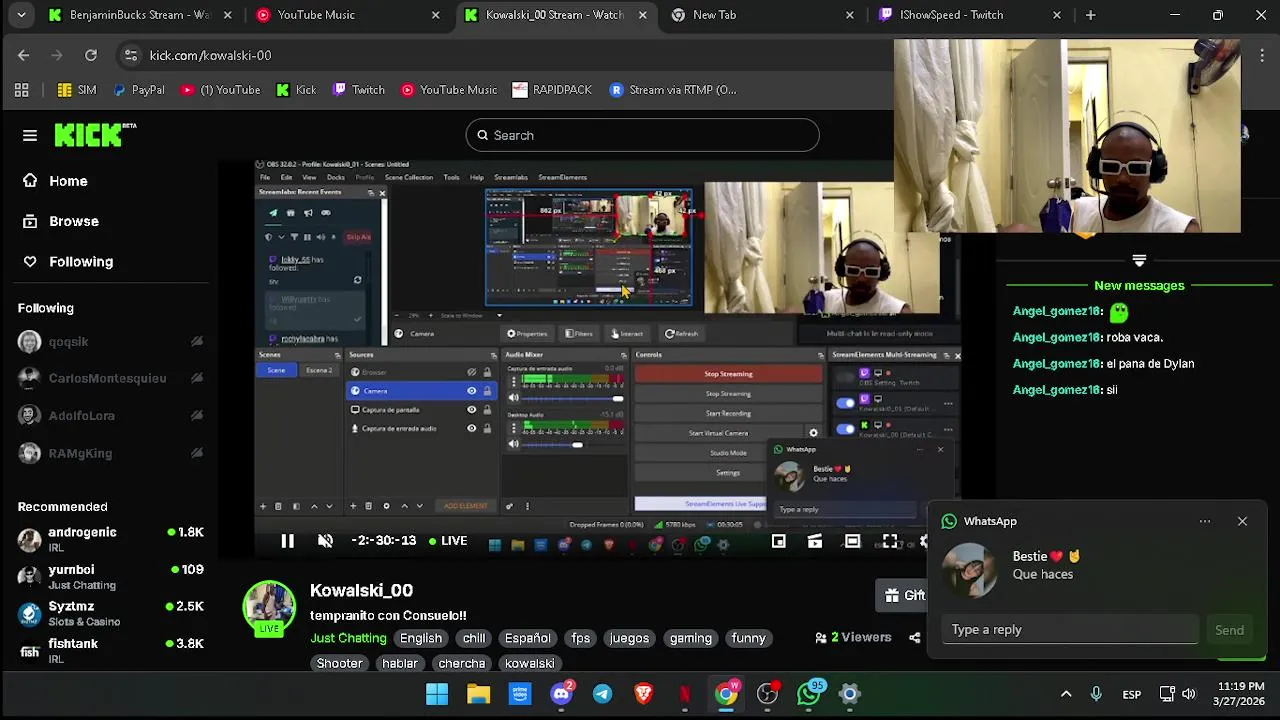
Task: Switch to BenjaminBucks Stream tab
Action: point(140,15)
